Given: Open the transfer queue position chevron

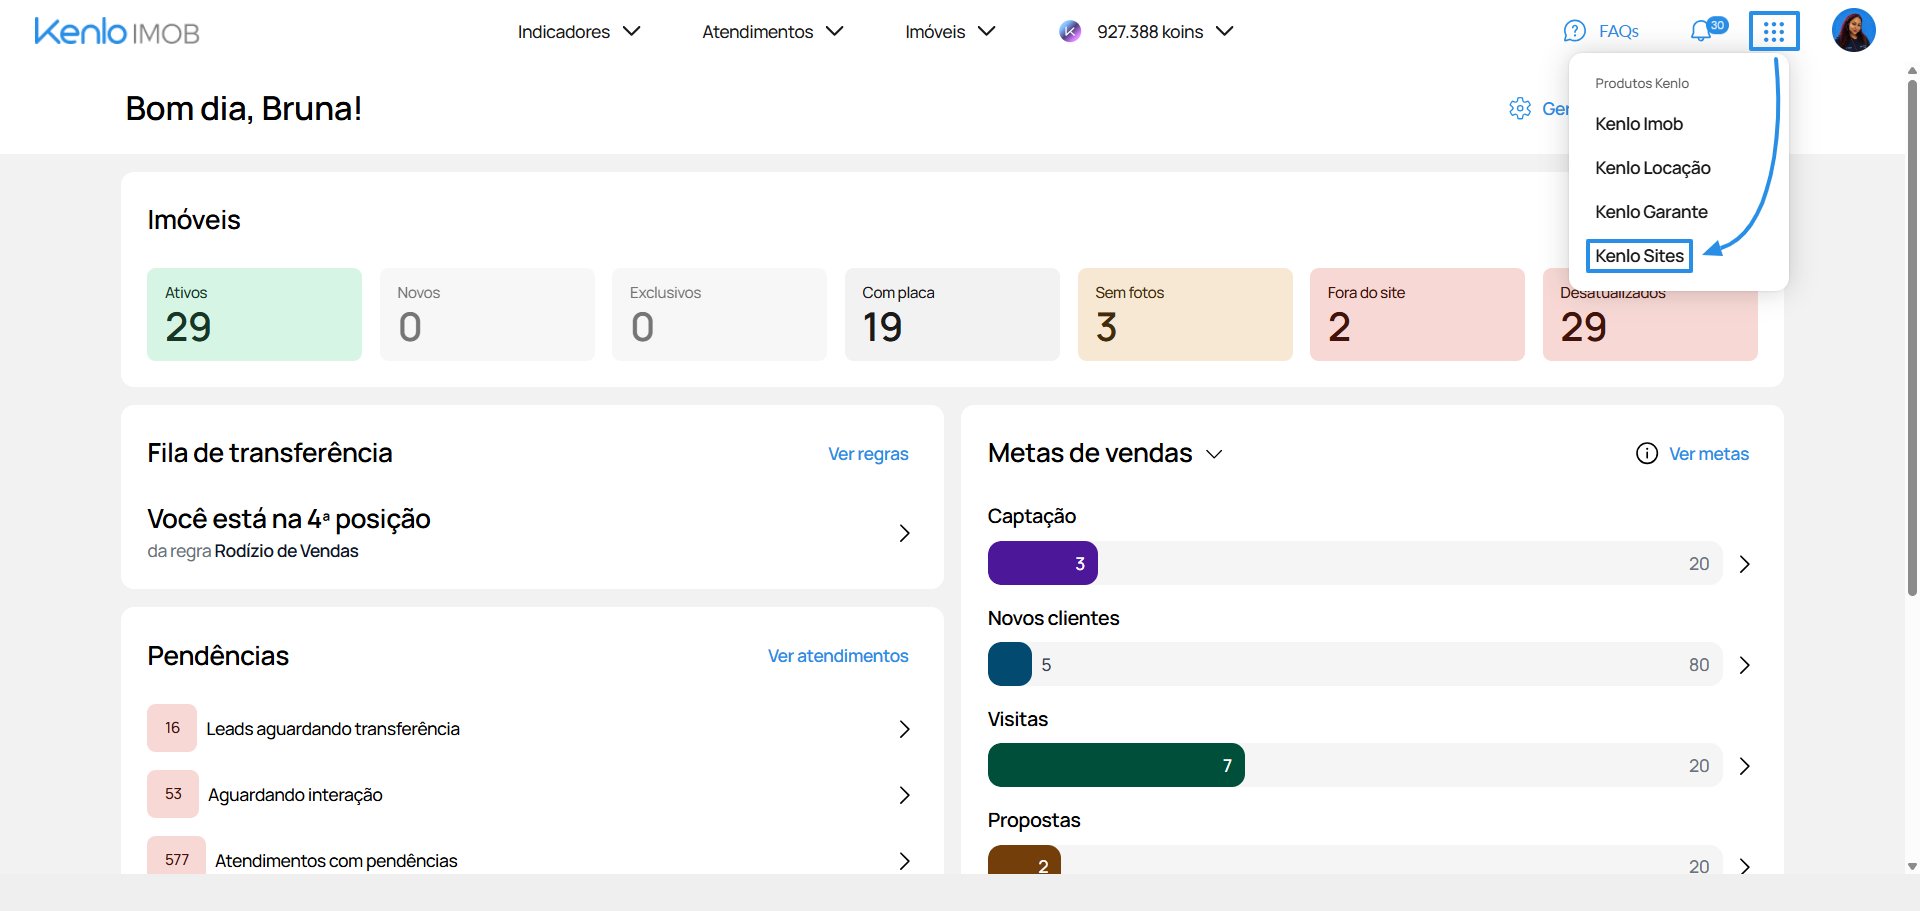Looking at the screenshot, I should (904, 533).
